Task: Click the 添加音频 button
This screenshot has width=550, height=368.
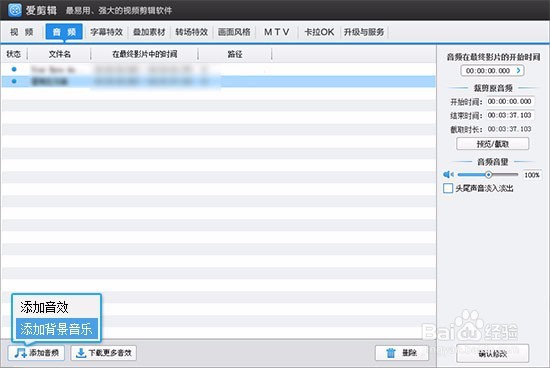Action: [x=36, y=353]
